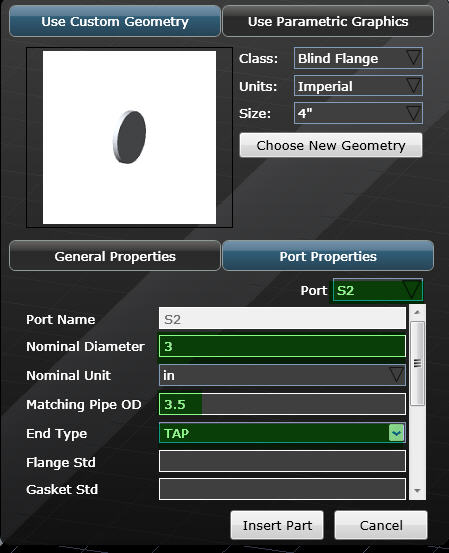Cancel the part insertion dialog
Viewport: 449px width, 553px height.
tap(381, 525)
